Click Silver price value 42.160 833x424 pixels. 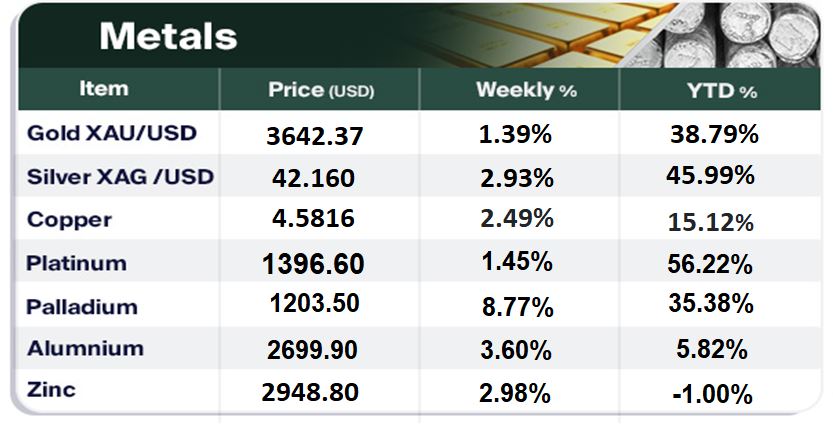pos(313,178)
